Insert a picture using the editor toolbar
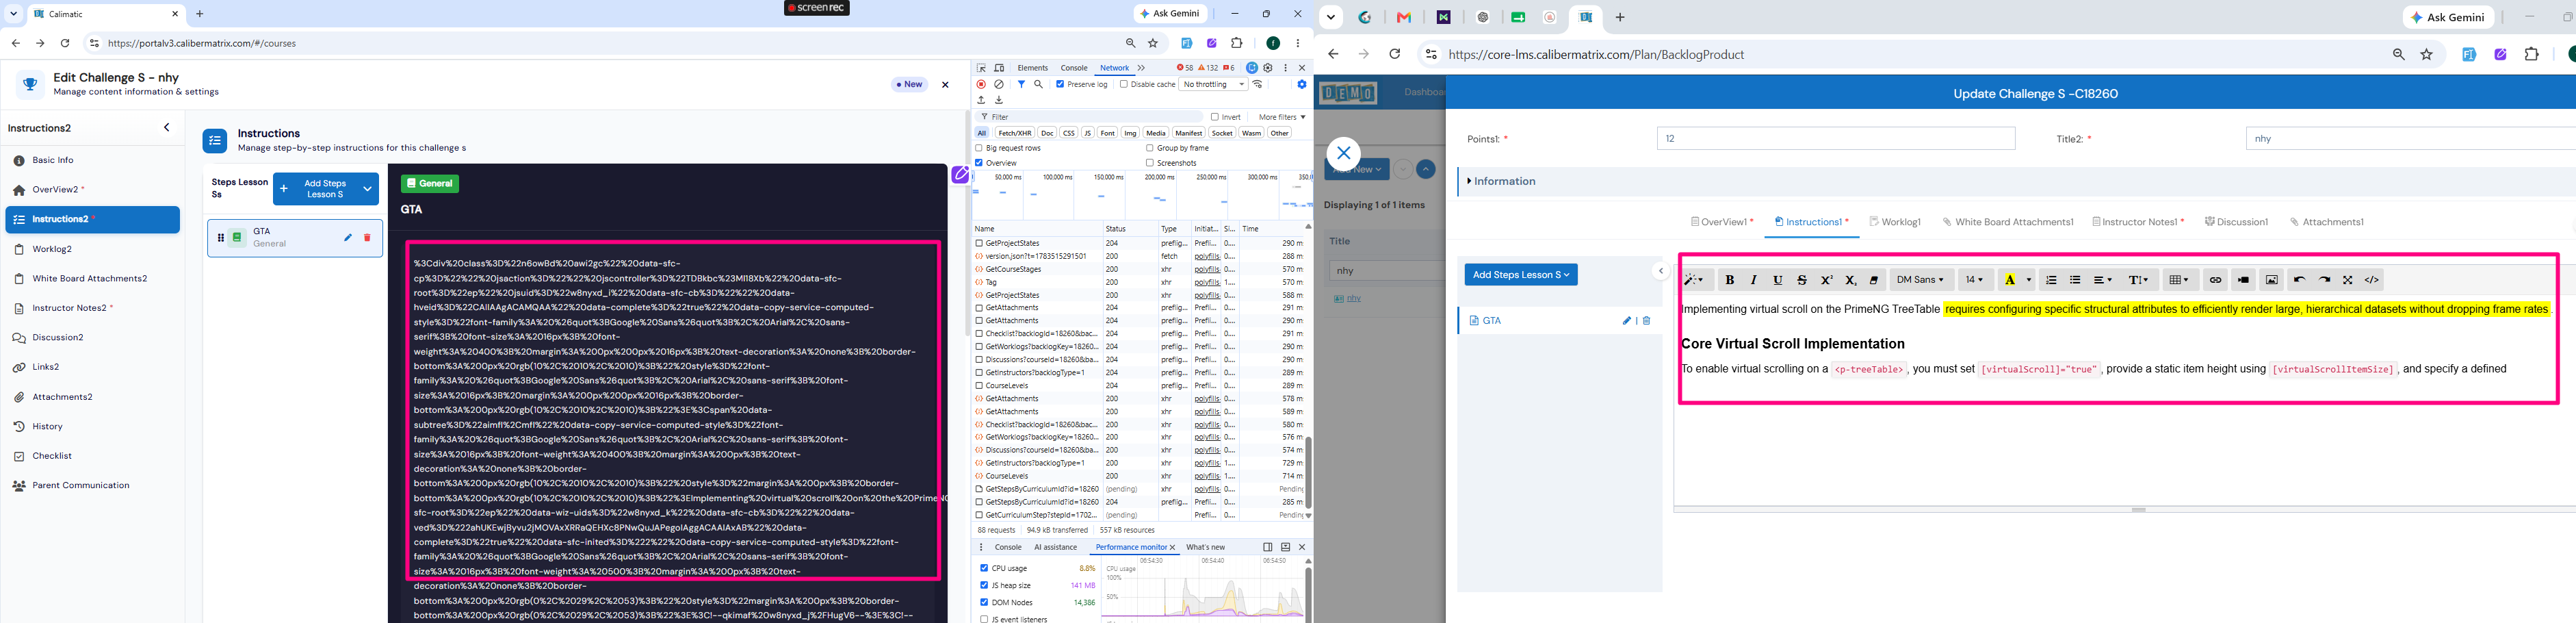 (x=2271, y=280)
